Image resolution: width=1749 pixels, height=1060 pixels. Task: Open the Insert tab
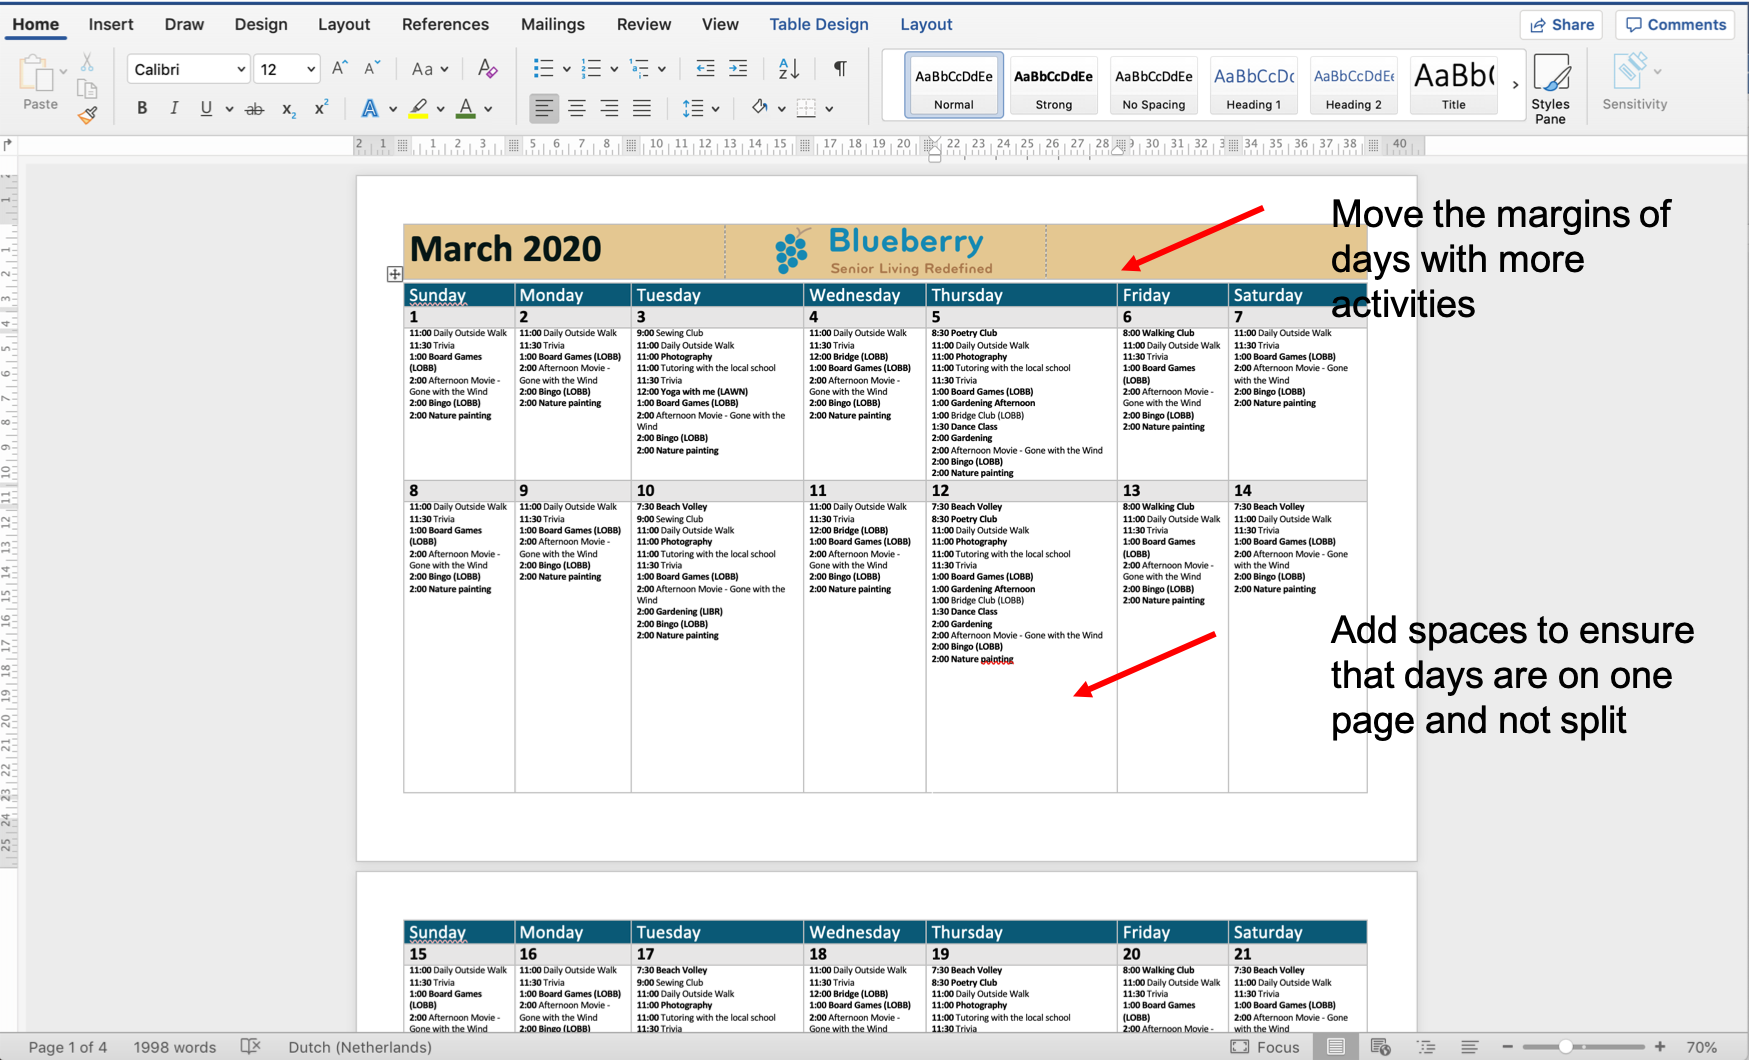point(111,24)
